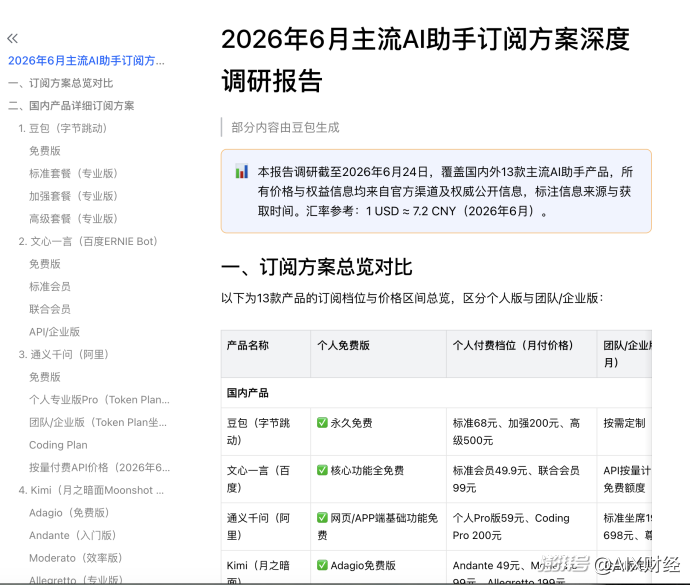The image size is (690, 585).
Task: Open outline title 2026年6月主流AI助手订阅方…
Action: point(86,61)
